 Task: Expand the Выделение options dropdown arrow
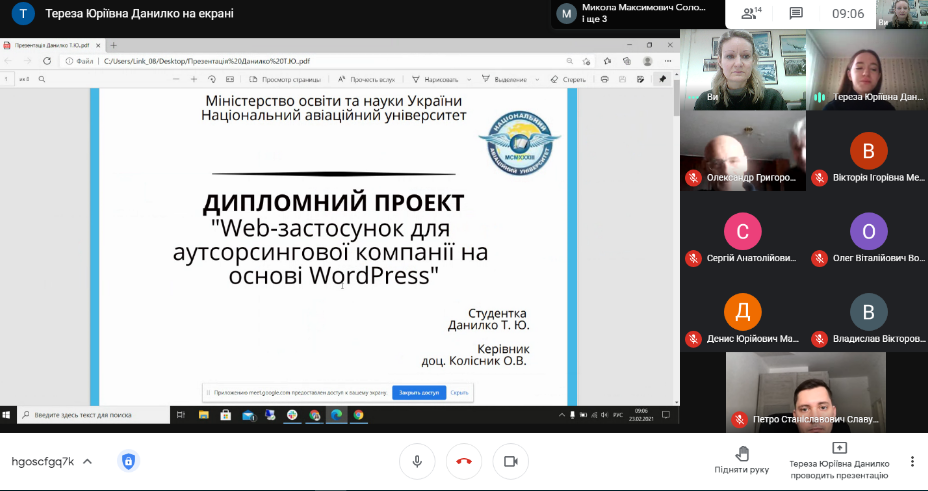(x=537, y=79)
